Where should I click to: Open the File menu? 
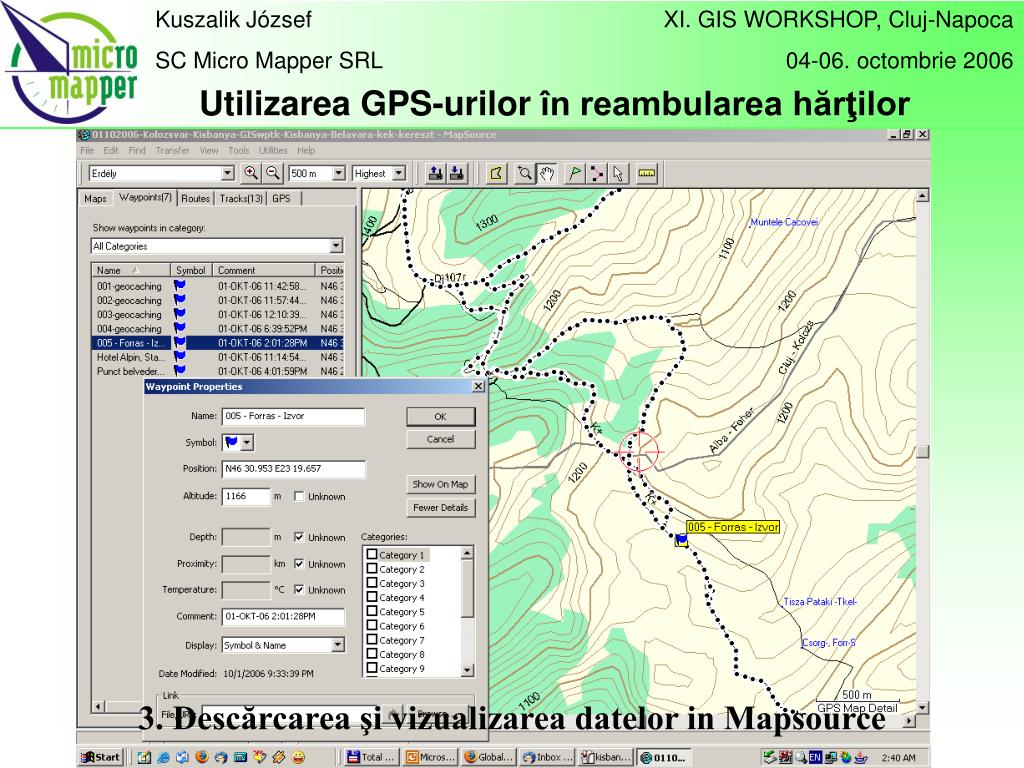[x=87, y=150]
